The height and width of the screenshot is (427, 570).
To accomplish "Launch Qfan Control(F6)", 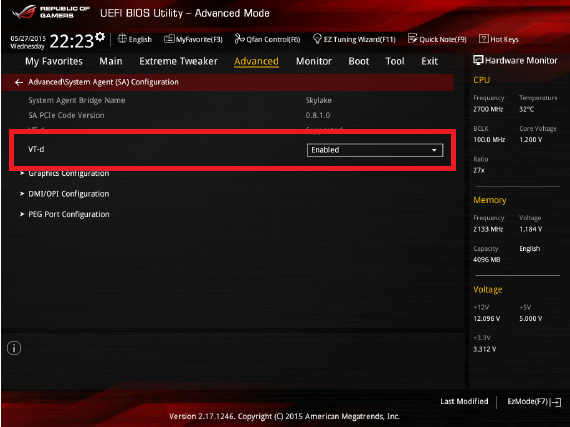I will [x=267, y=39].
